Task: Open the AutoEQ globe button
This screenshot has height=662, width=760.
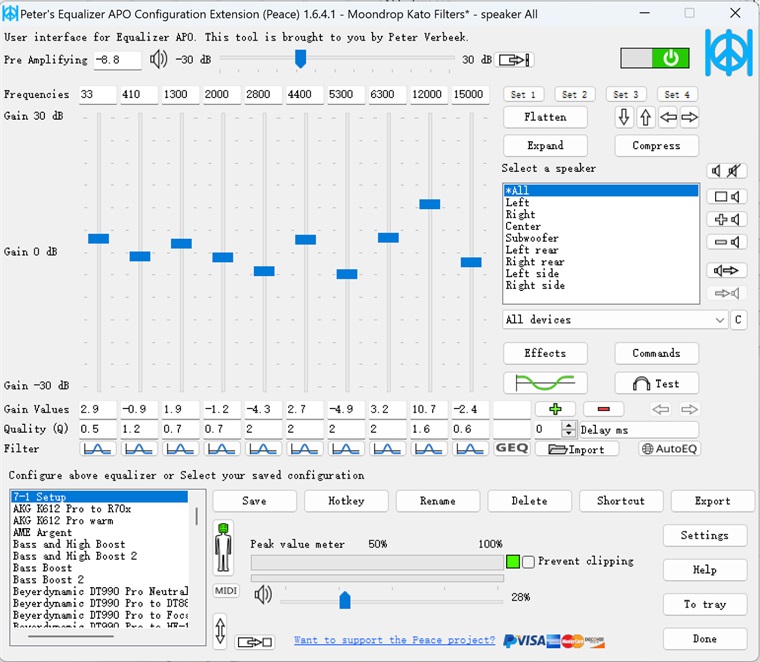Action: click(669, 449)
